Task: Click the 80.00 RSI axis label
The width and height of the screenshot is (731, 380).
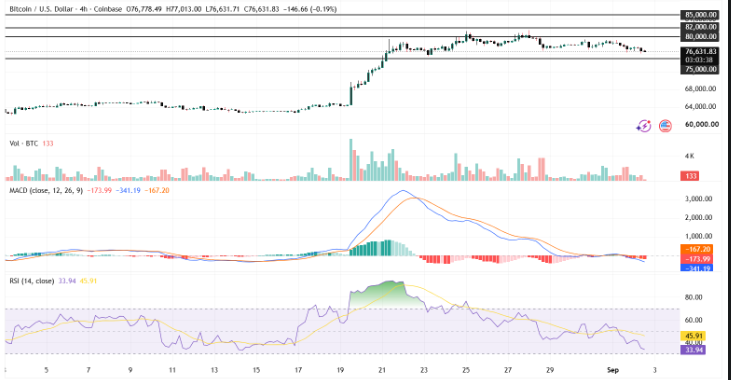Action: click(693, 297)
